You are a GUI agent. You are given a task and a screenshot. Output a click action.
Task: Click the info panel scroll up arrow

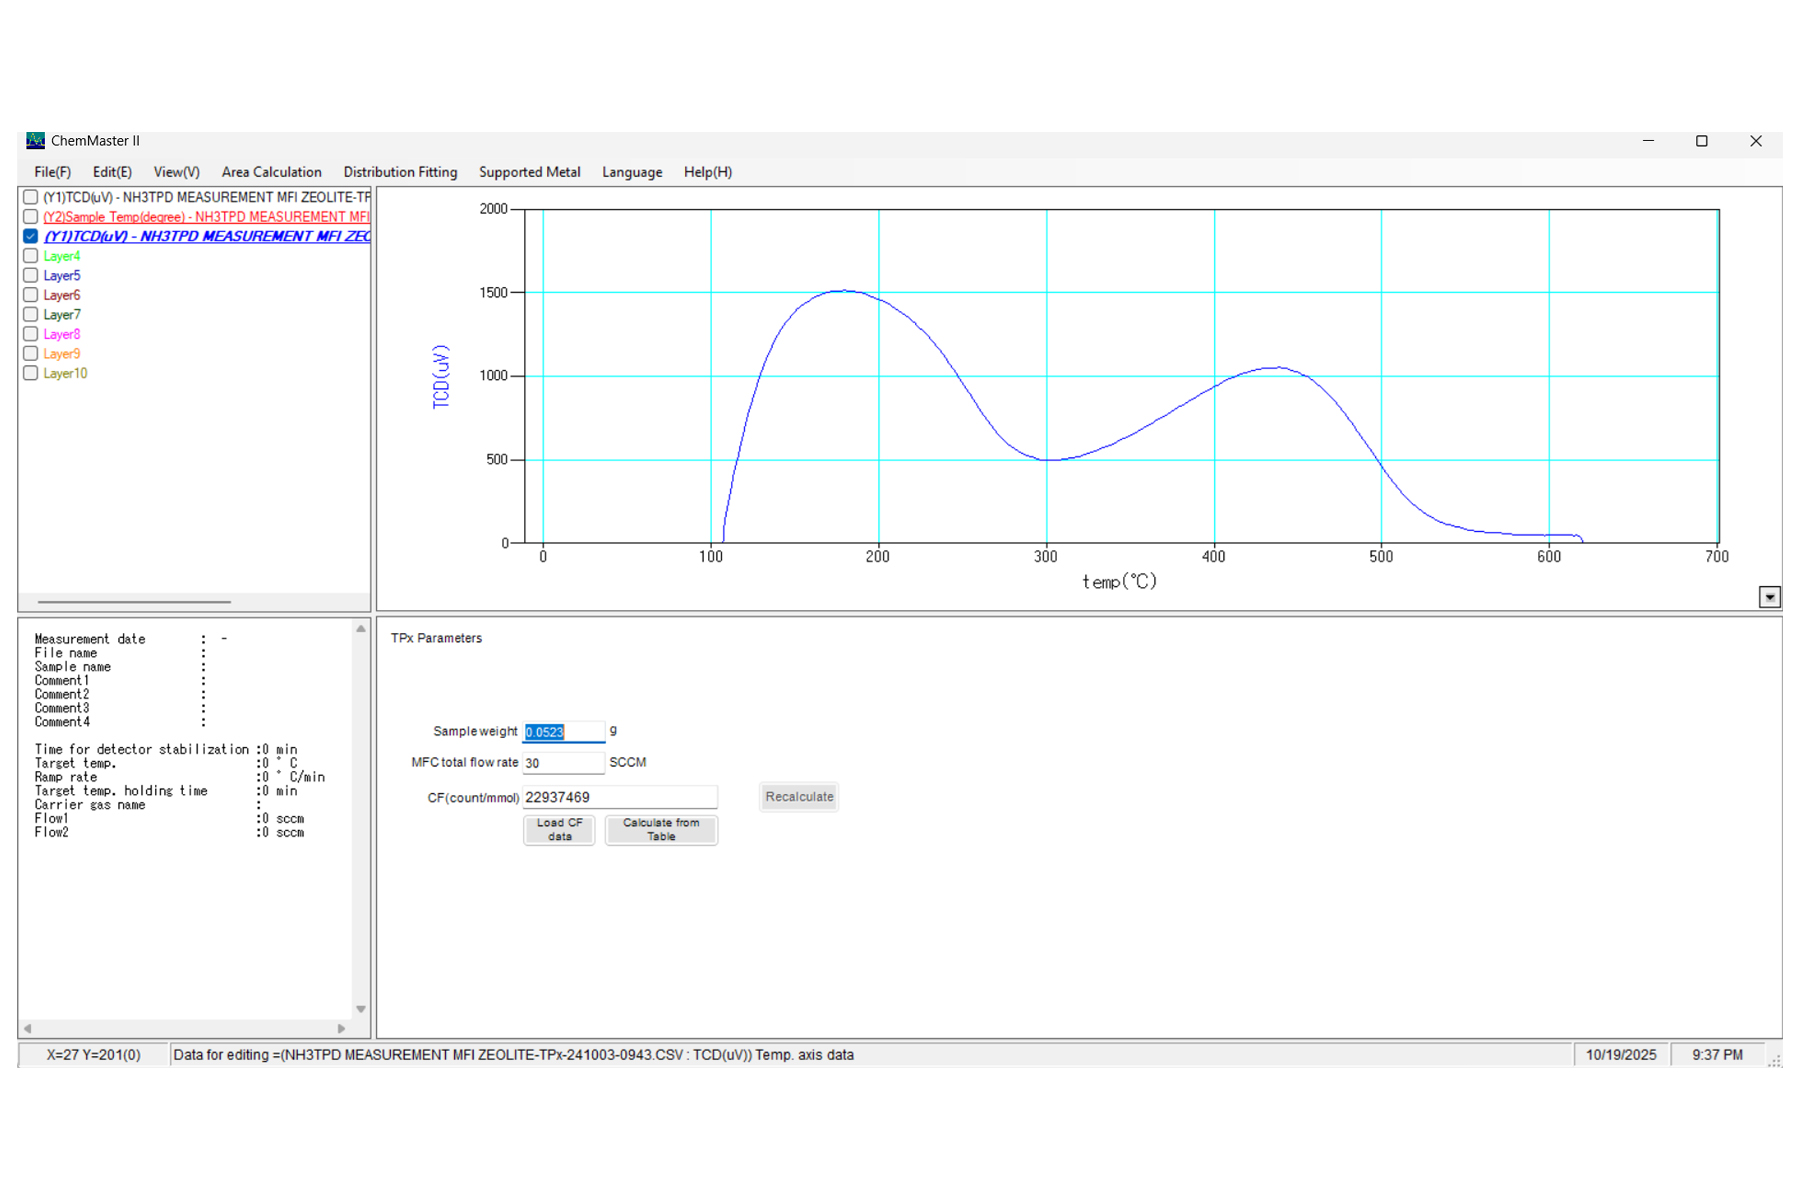(361, 629)
